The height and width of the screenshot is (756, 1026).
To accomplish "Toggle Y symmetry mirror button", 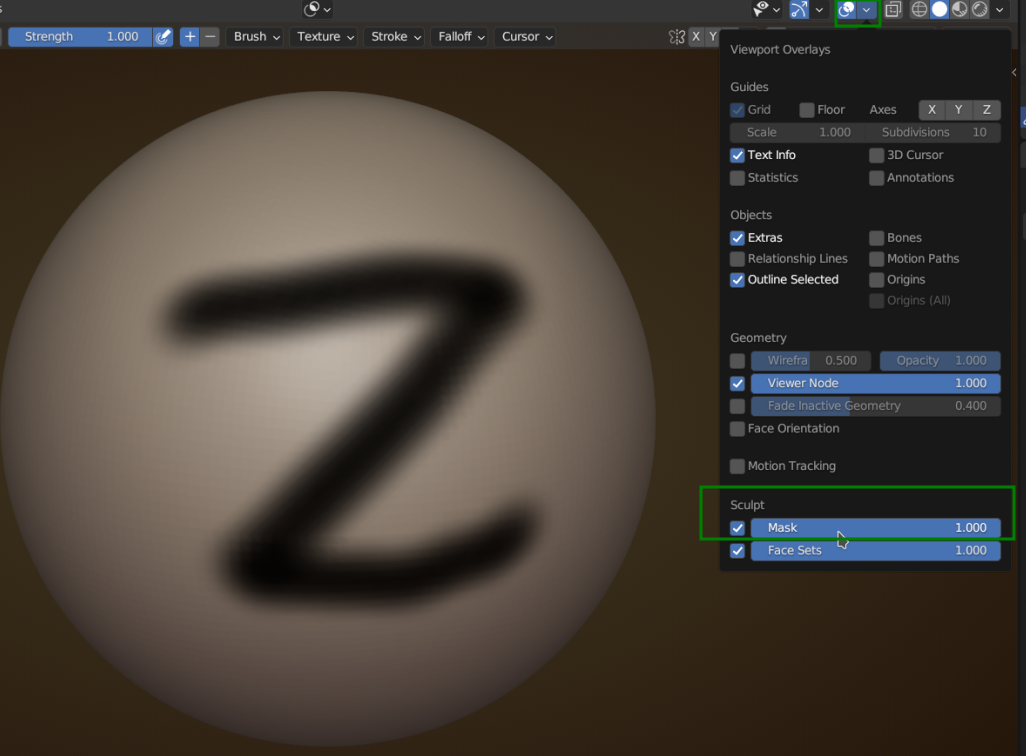I will 713,37.
